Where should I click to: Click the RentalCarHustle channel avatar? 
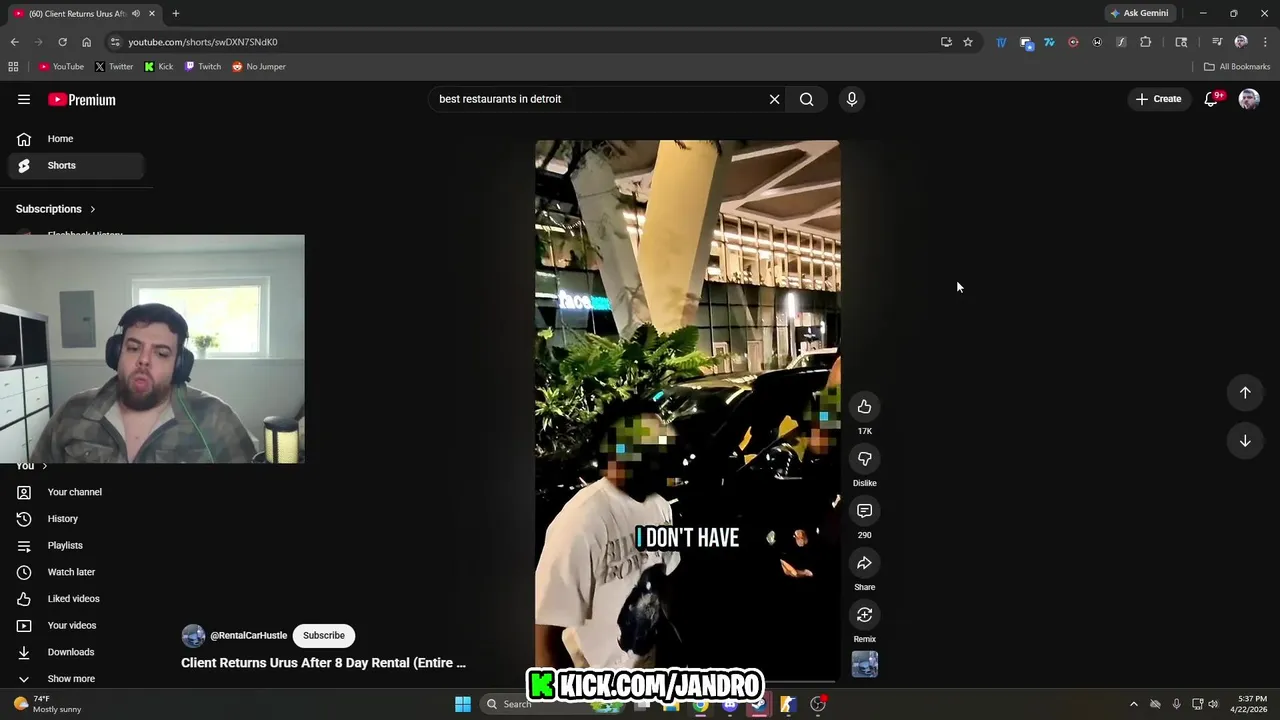[193, 636]
